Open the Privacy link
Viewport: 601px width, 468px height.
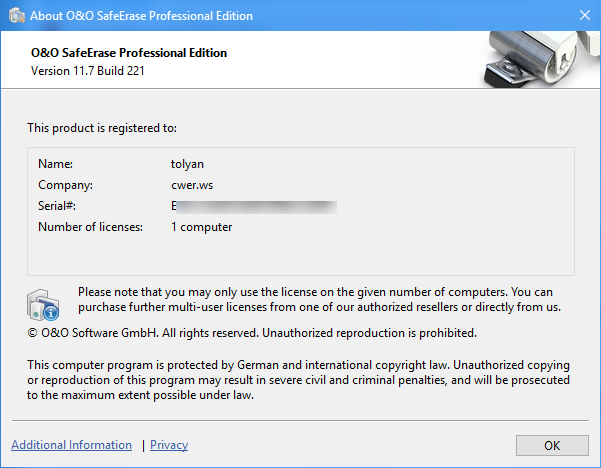pos(169,445)
